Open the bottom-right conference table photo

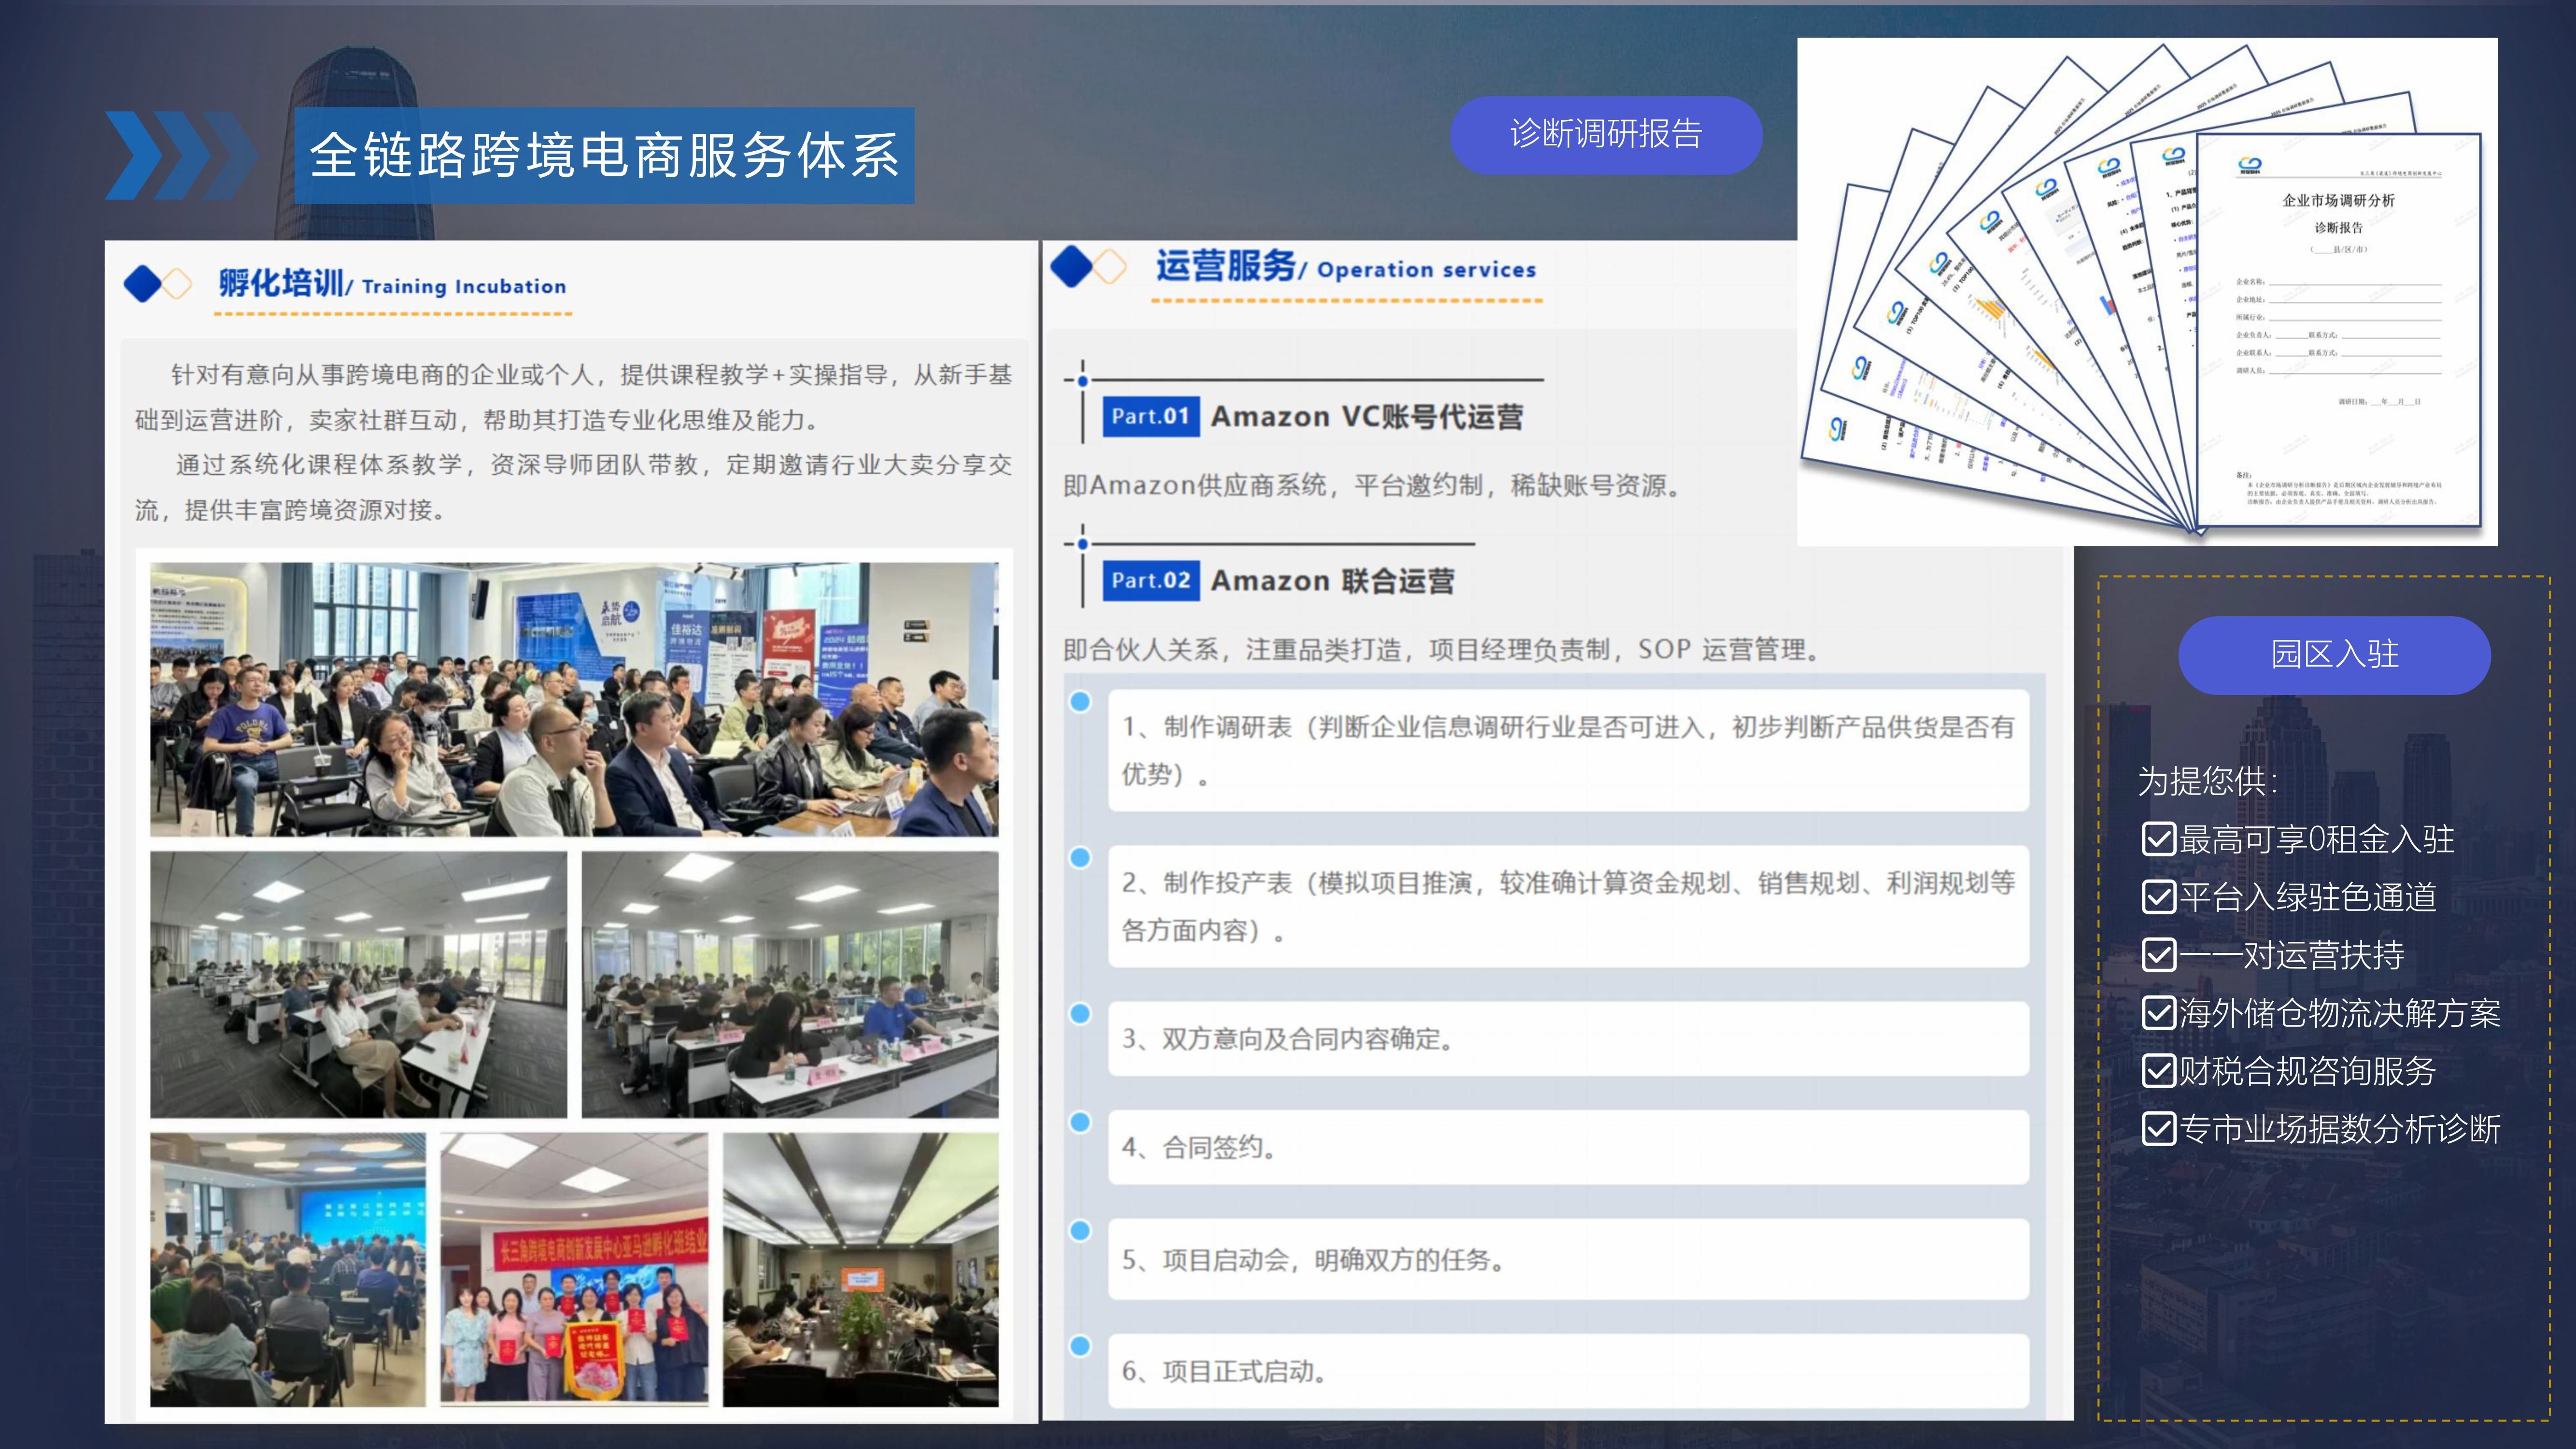(860, 1269)
